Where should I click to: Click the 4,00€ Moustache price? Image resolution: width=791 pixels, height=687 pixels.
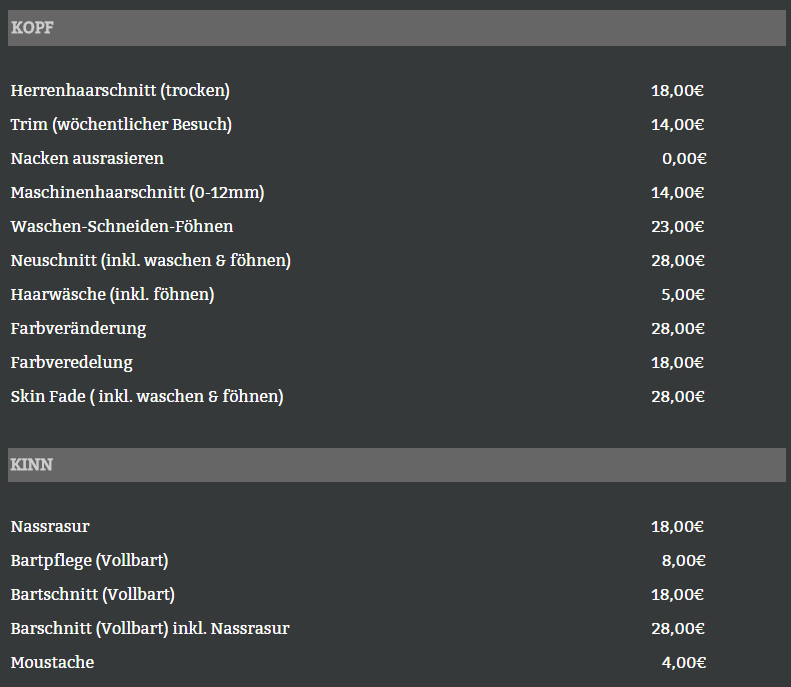point(684,663)
